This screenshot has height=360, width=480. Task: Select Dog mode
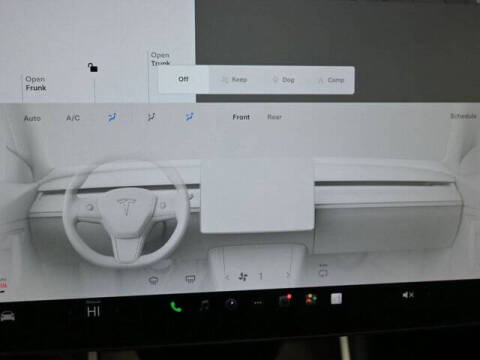(284, 80)
